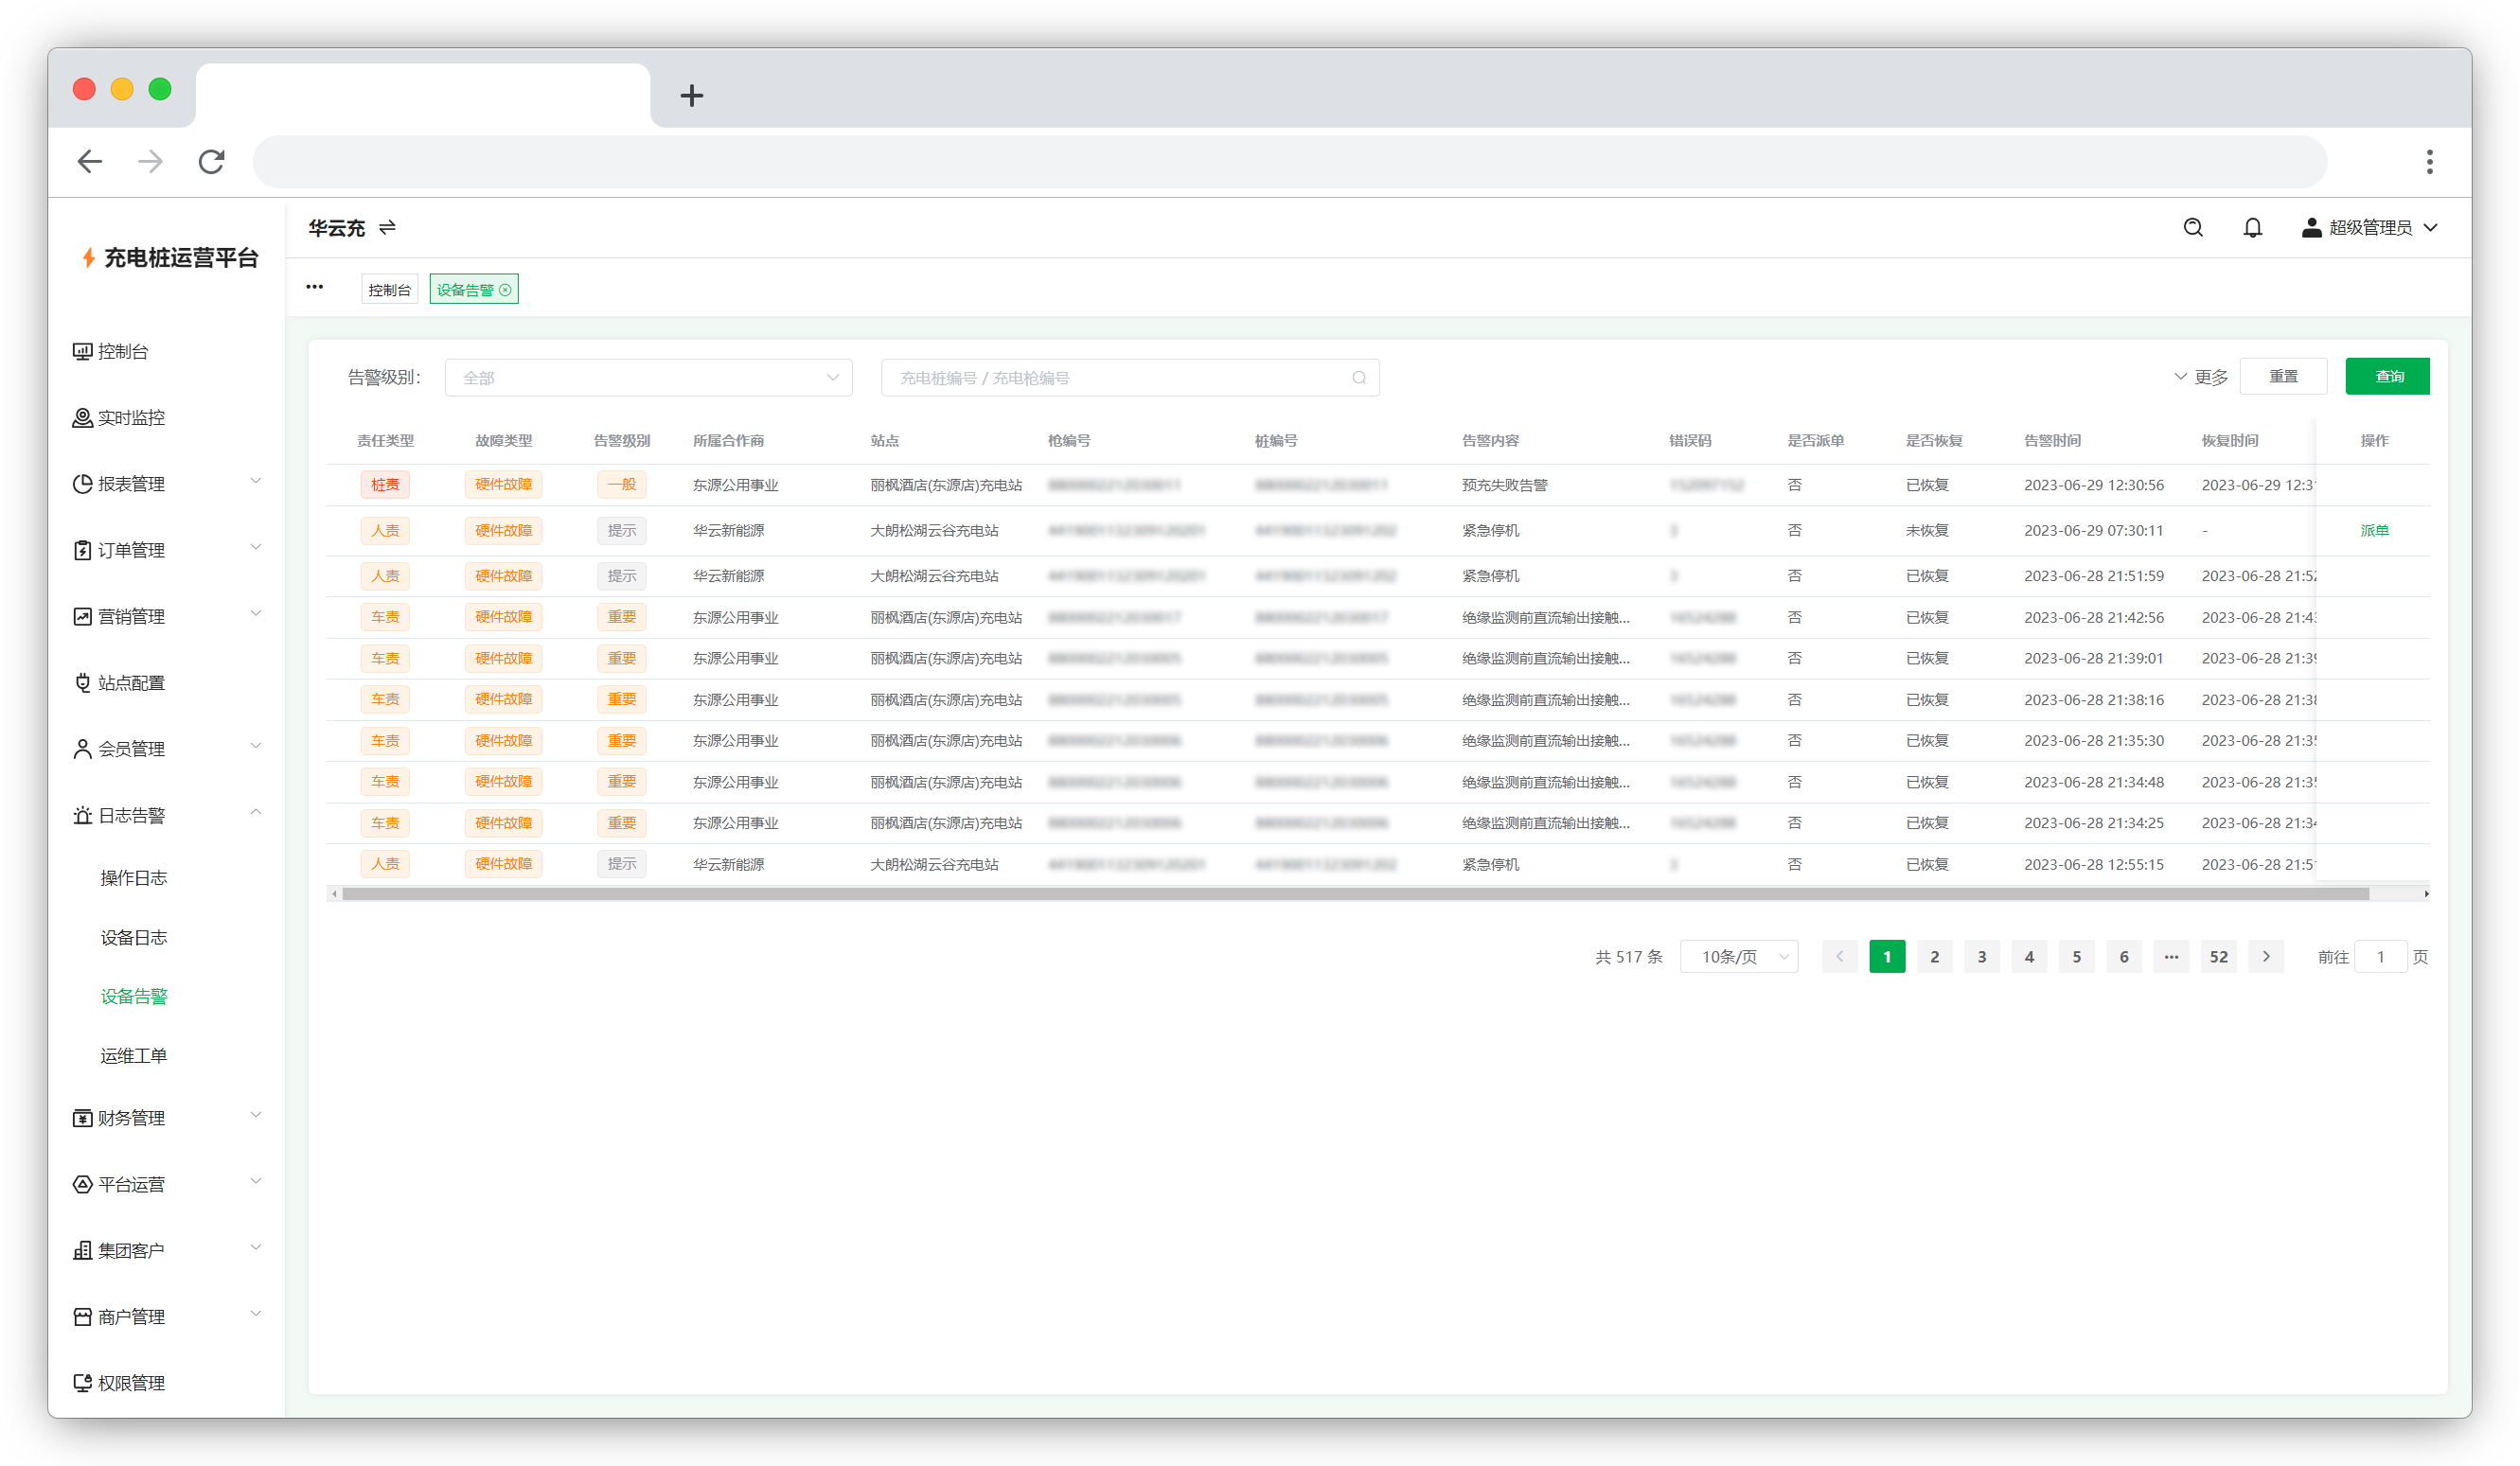This screenshot has height=1466, width=2520.
Task: Click the search magnifier icon in header
Action: (x=2192, y=228)
